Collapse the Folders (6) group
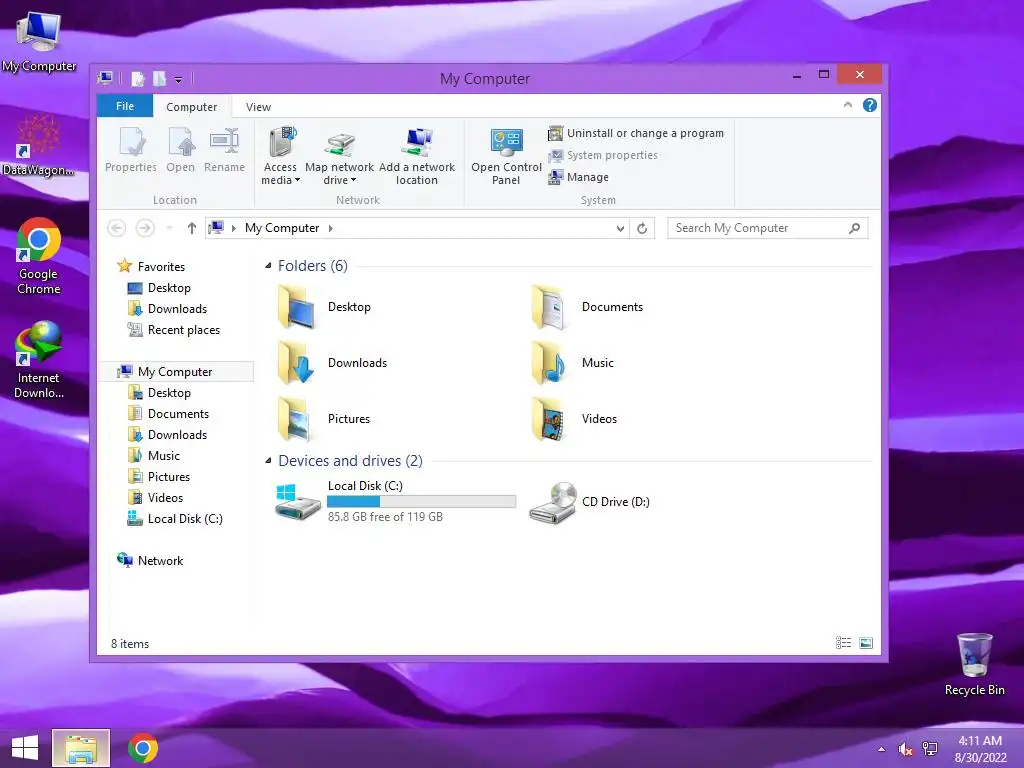Image resolution: width=1024 pixels, height=768 pixels. coord(268,266)
